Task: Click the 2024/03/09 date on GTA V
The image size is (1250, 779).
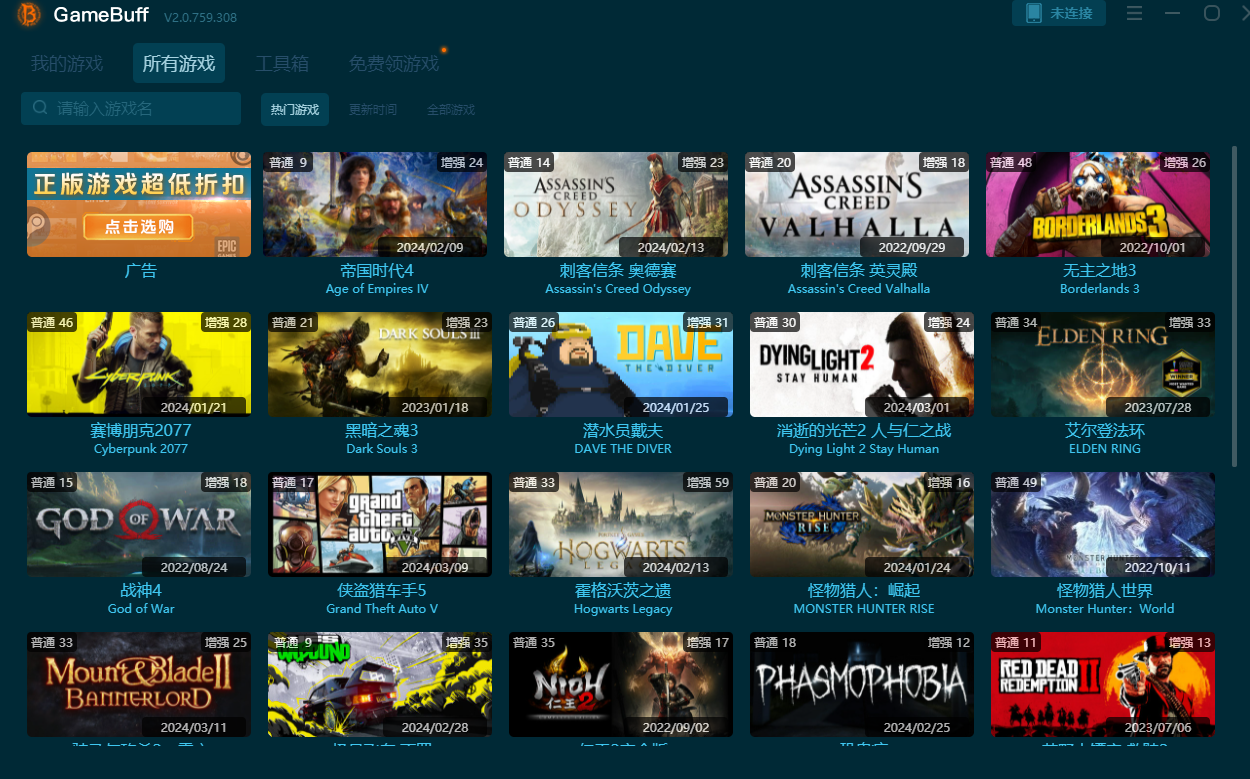Action: pos(435,567)
